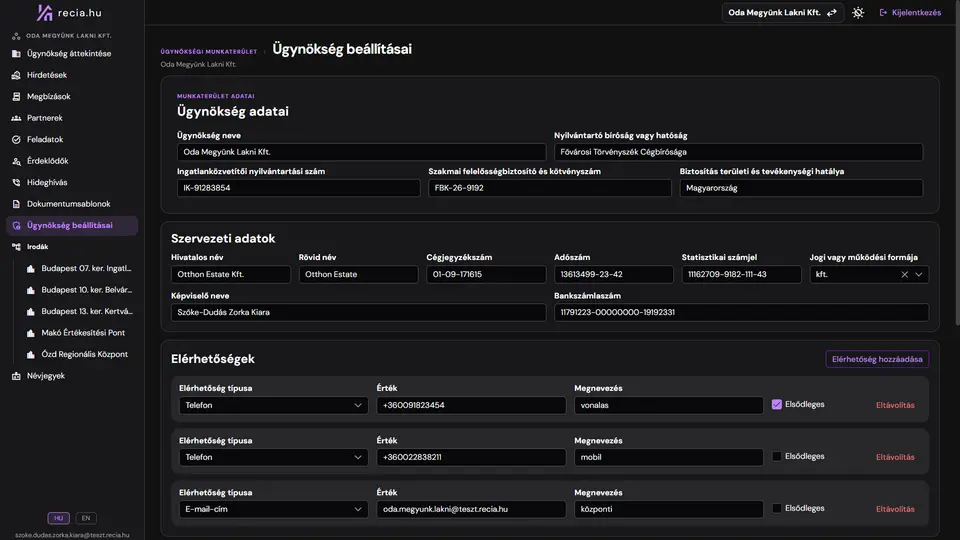Toggle the light/dark theme sun icon
This screenshot has width=960, height=540.
click(x=858, y=12)
